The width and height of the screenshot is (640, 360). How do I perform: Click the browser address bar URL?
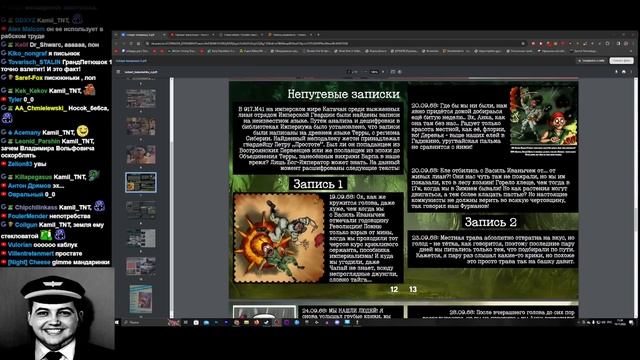click(x=249, y=44)
